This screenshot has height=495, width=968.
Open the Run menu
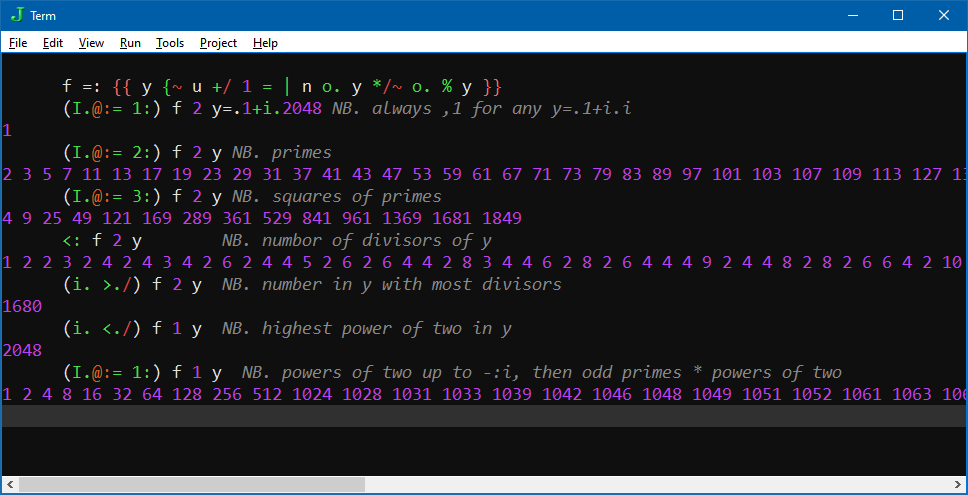point(130,43)
